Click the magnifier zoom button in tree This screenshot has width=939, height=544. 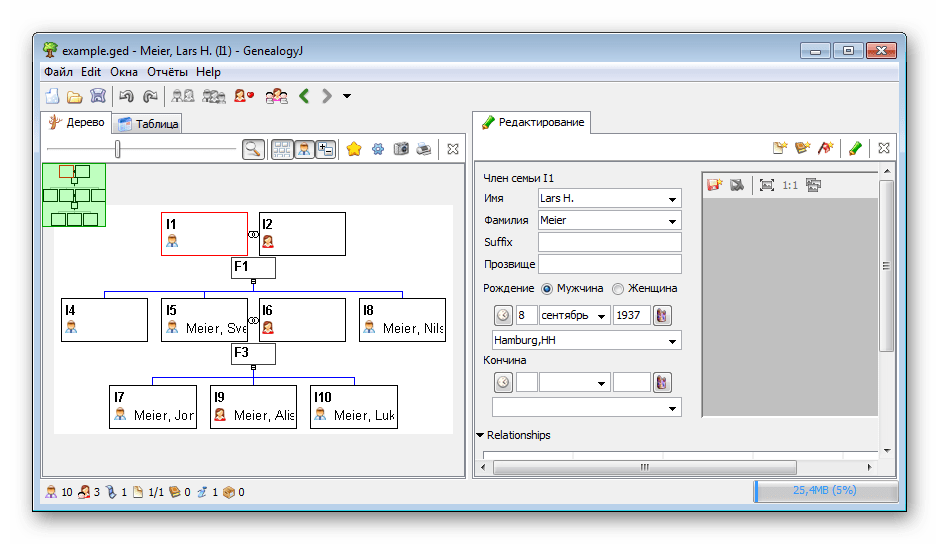coord(254,149)
